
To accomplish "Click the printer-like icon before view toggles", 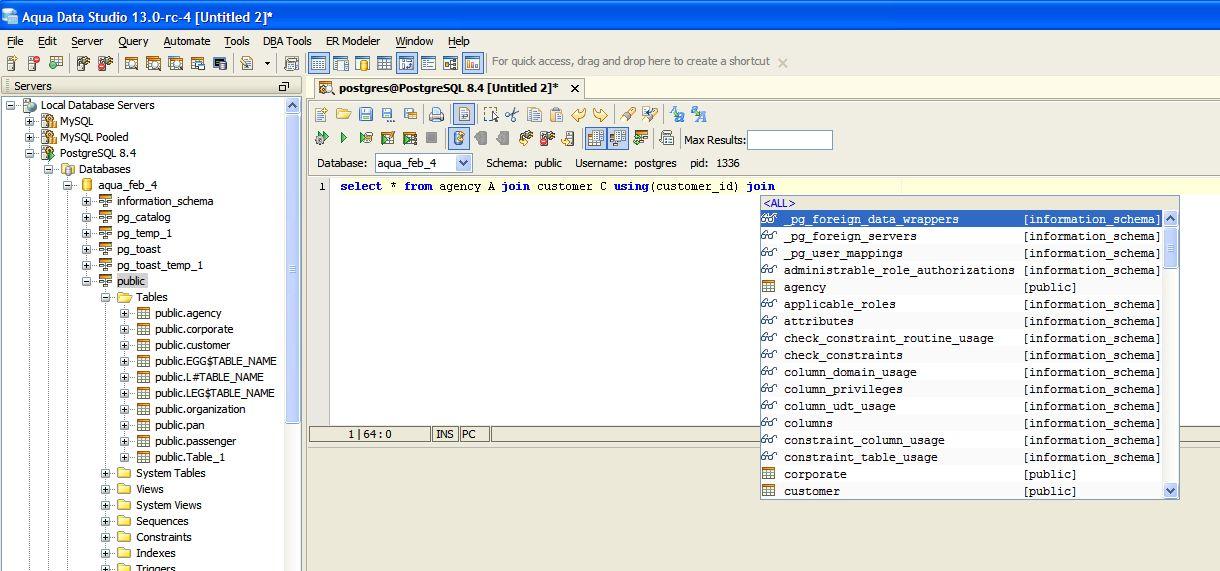I will pos(292,63).
